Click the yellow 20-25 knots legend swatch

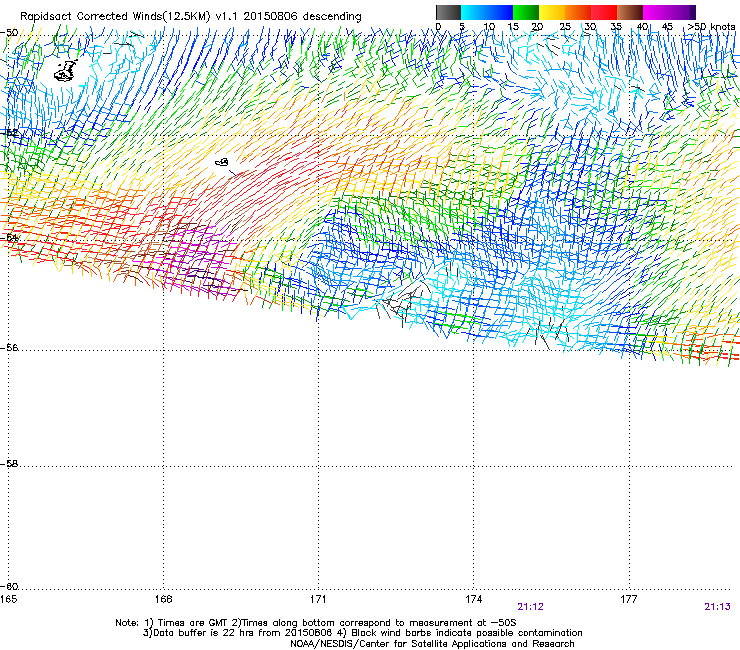click(x=552, y=12)
